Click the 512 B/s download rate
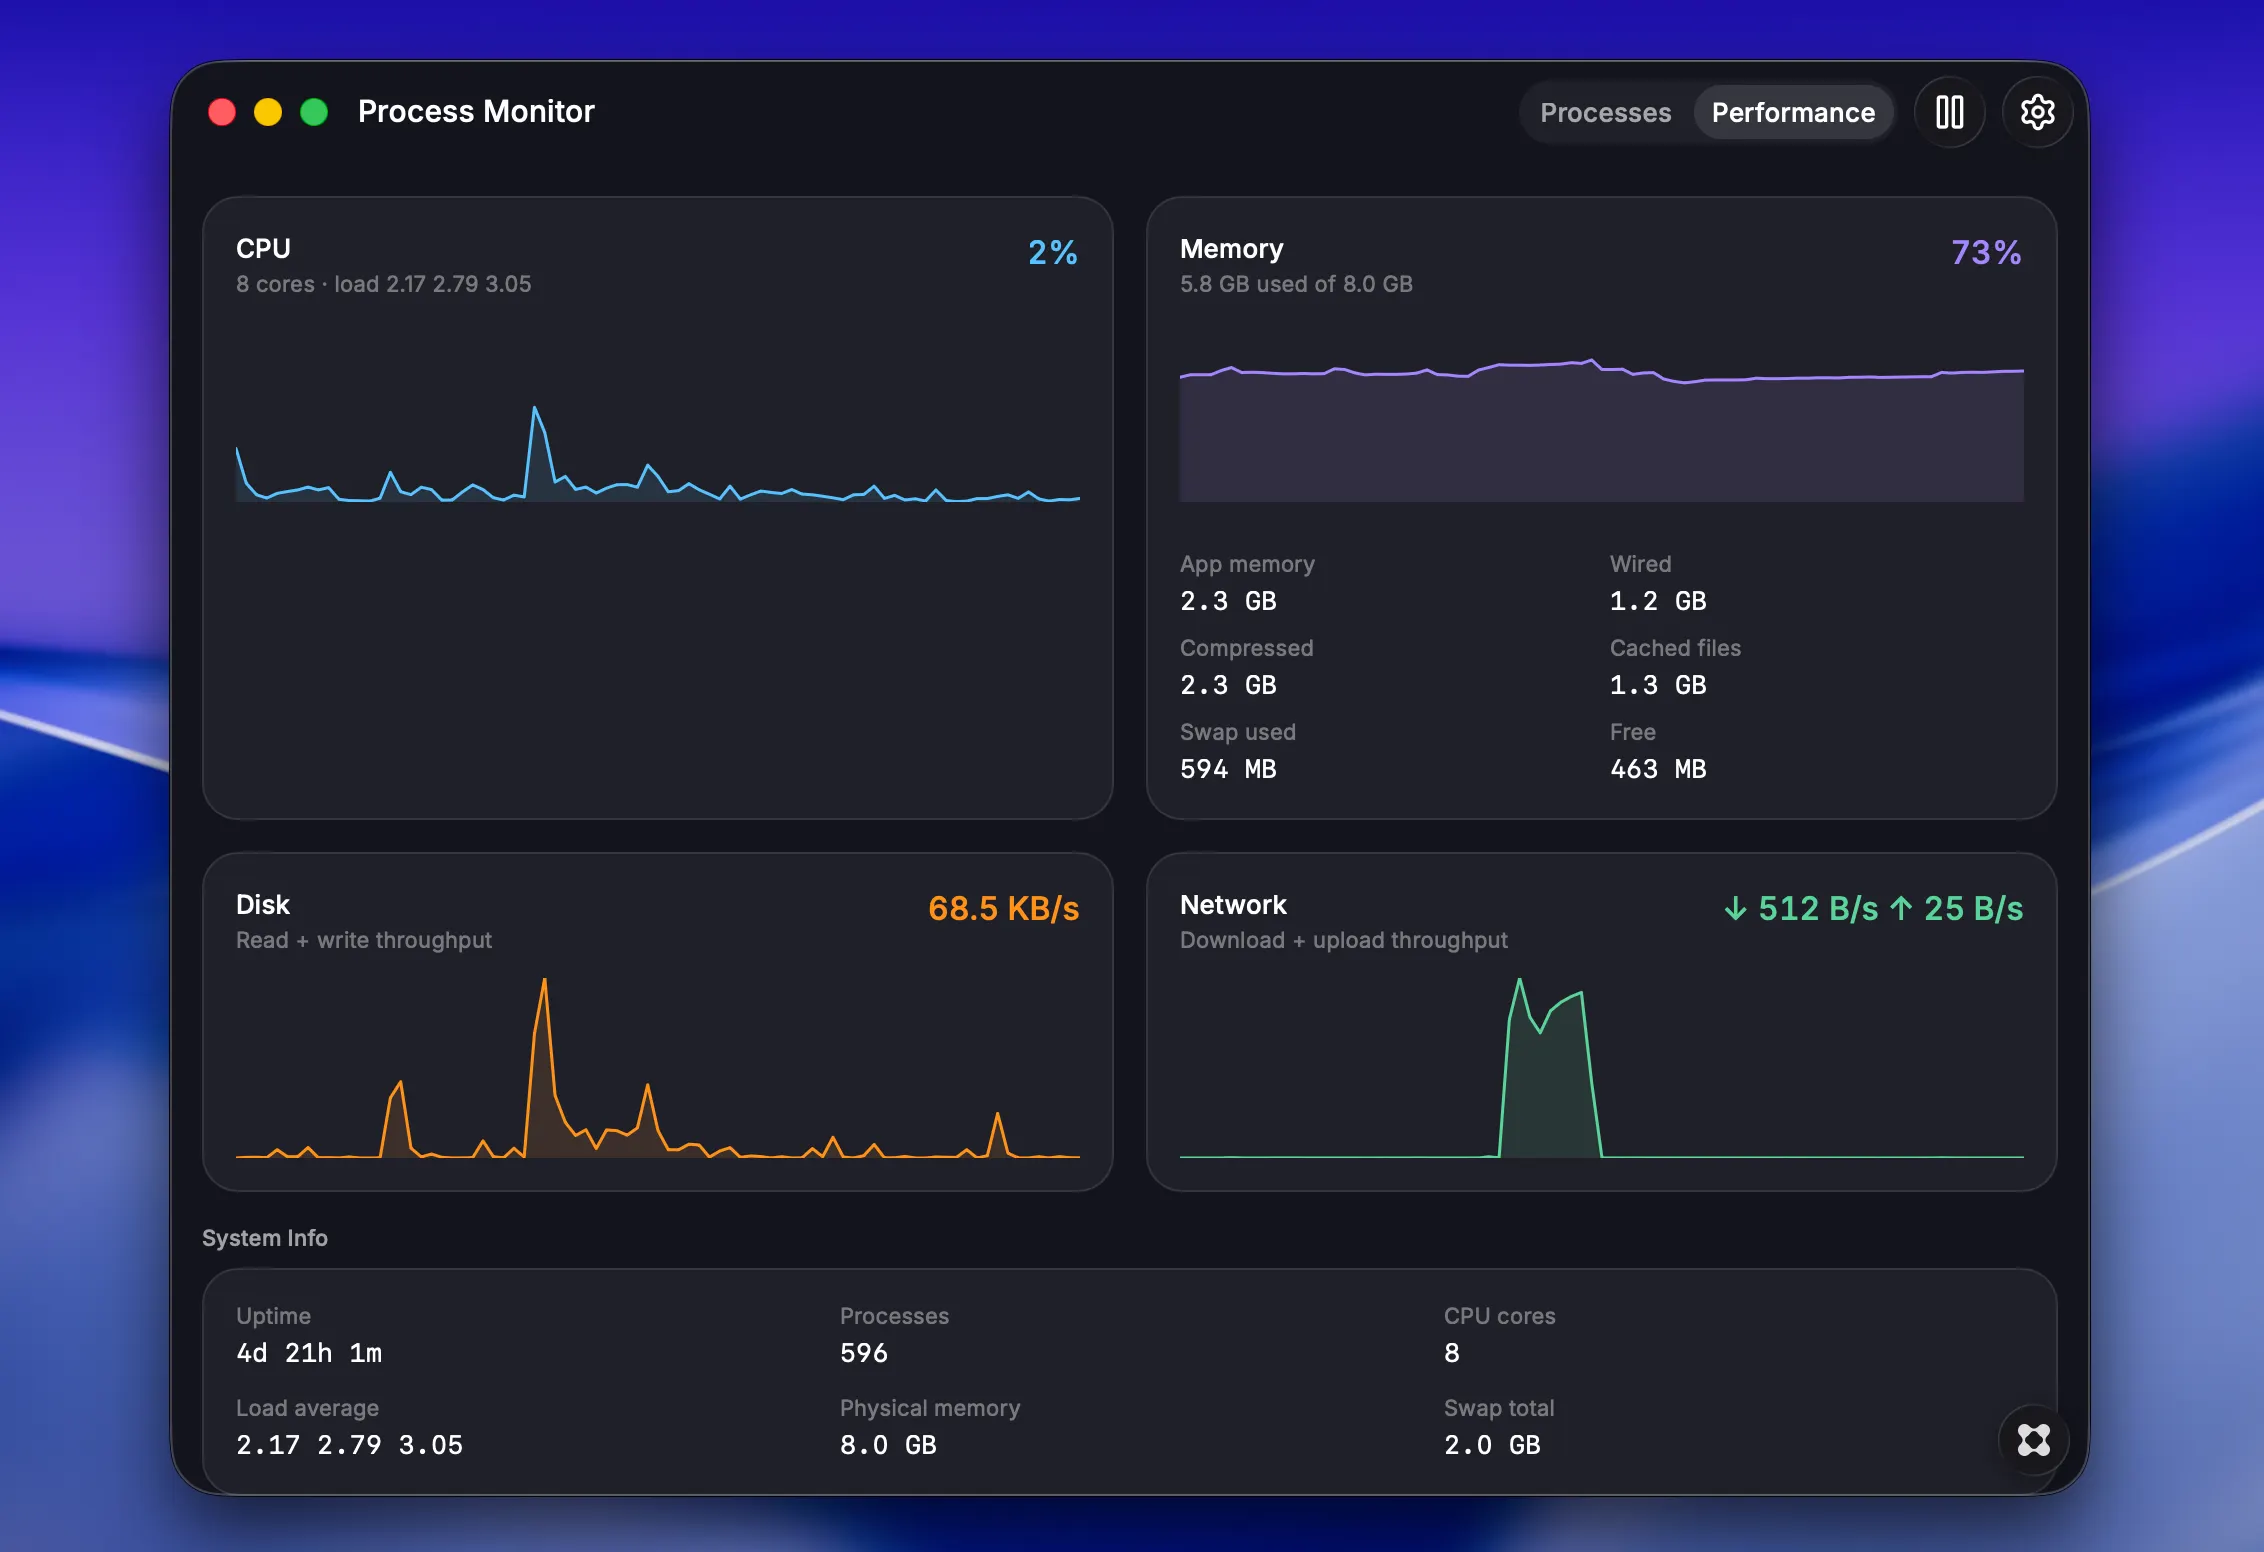The height and width of the screenshot is (1552, 2264). [1801, 908]
